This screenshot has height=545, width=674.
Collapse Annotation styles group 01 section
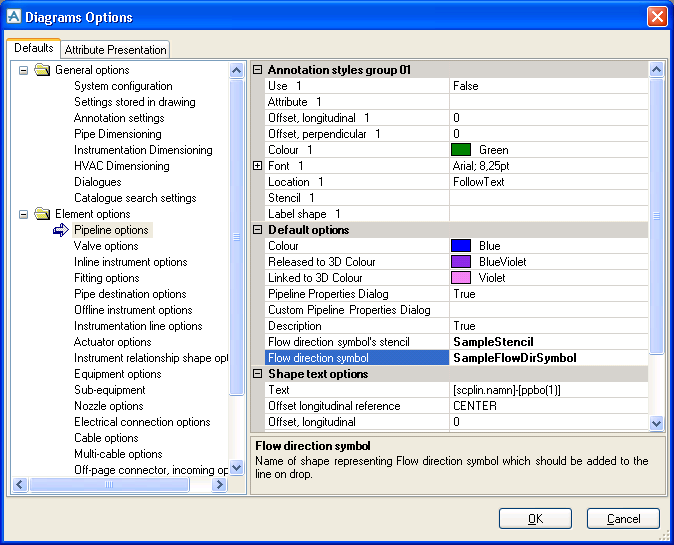click(x=257, y=70)
